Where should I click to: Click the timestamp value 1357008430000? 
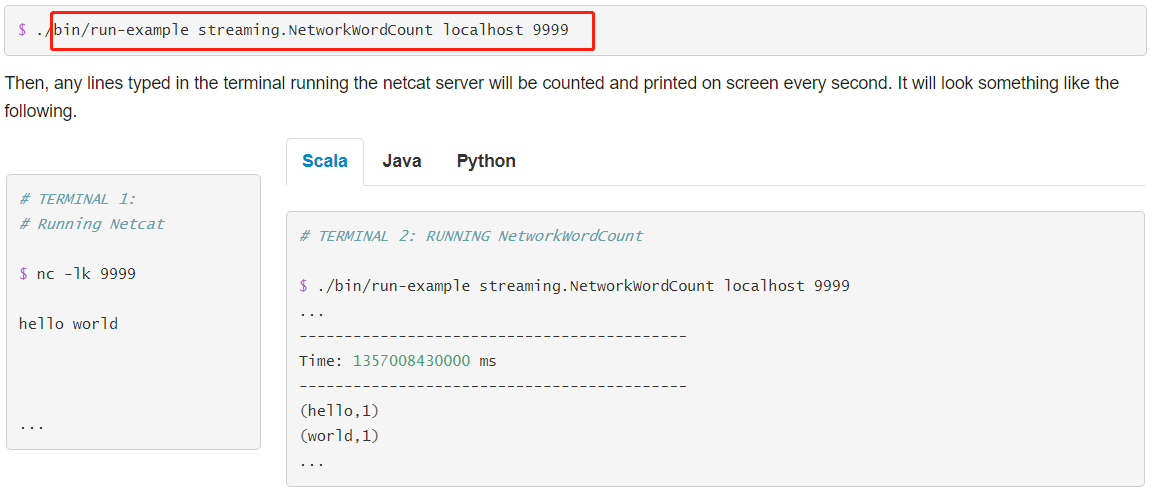411,361
